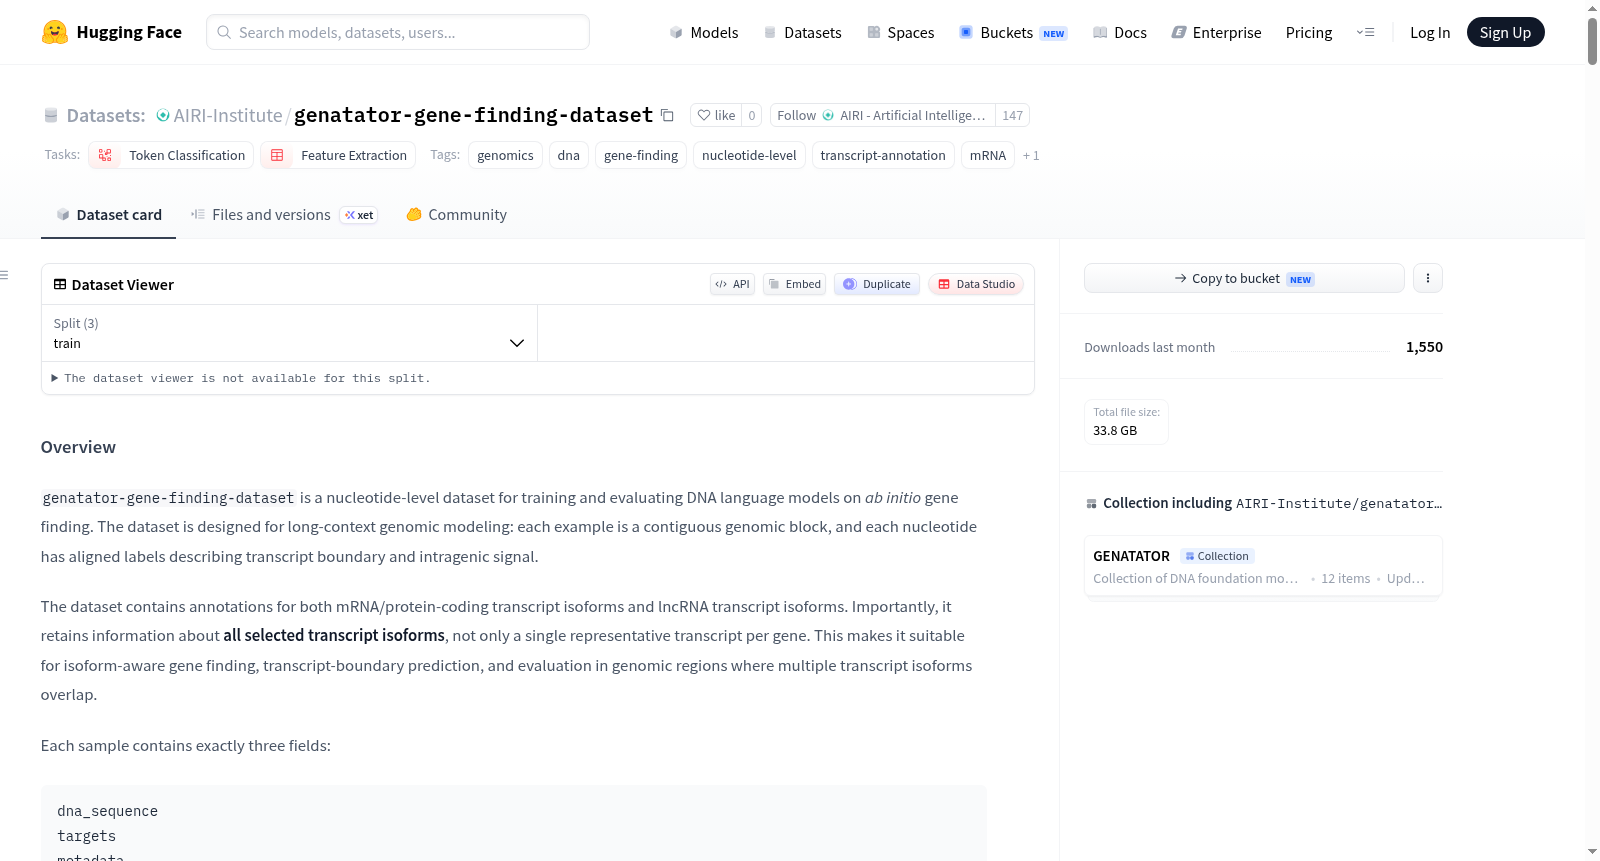Click the Datasets: breadcrumb label
The width and height of the screenshot is (1600, 861).
pyautogui.click(x=105, y=115)
